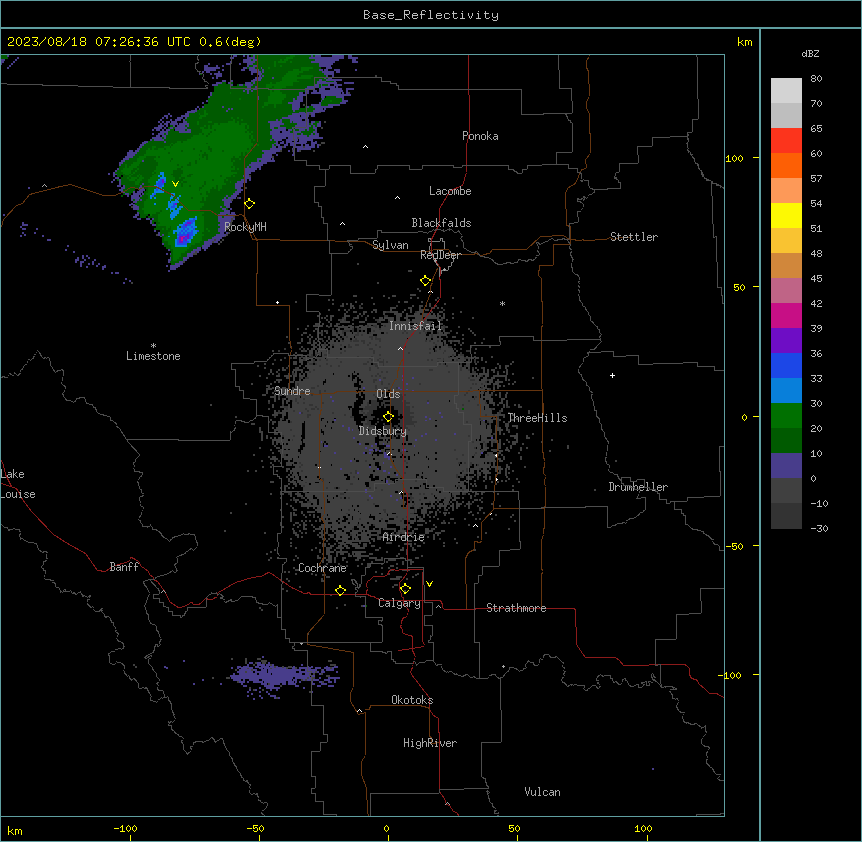
Task: Click the purple 36-39 dBZ legend swatch
Action: point(786,341)
